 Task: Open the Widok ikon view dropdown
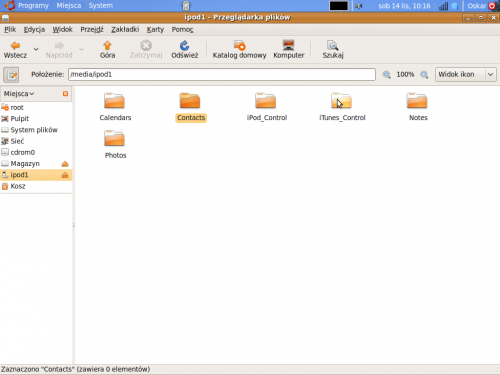pos(466,74)
